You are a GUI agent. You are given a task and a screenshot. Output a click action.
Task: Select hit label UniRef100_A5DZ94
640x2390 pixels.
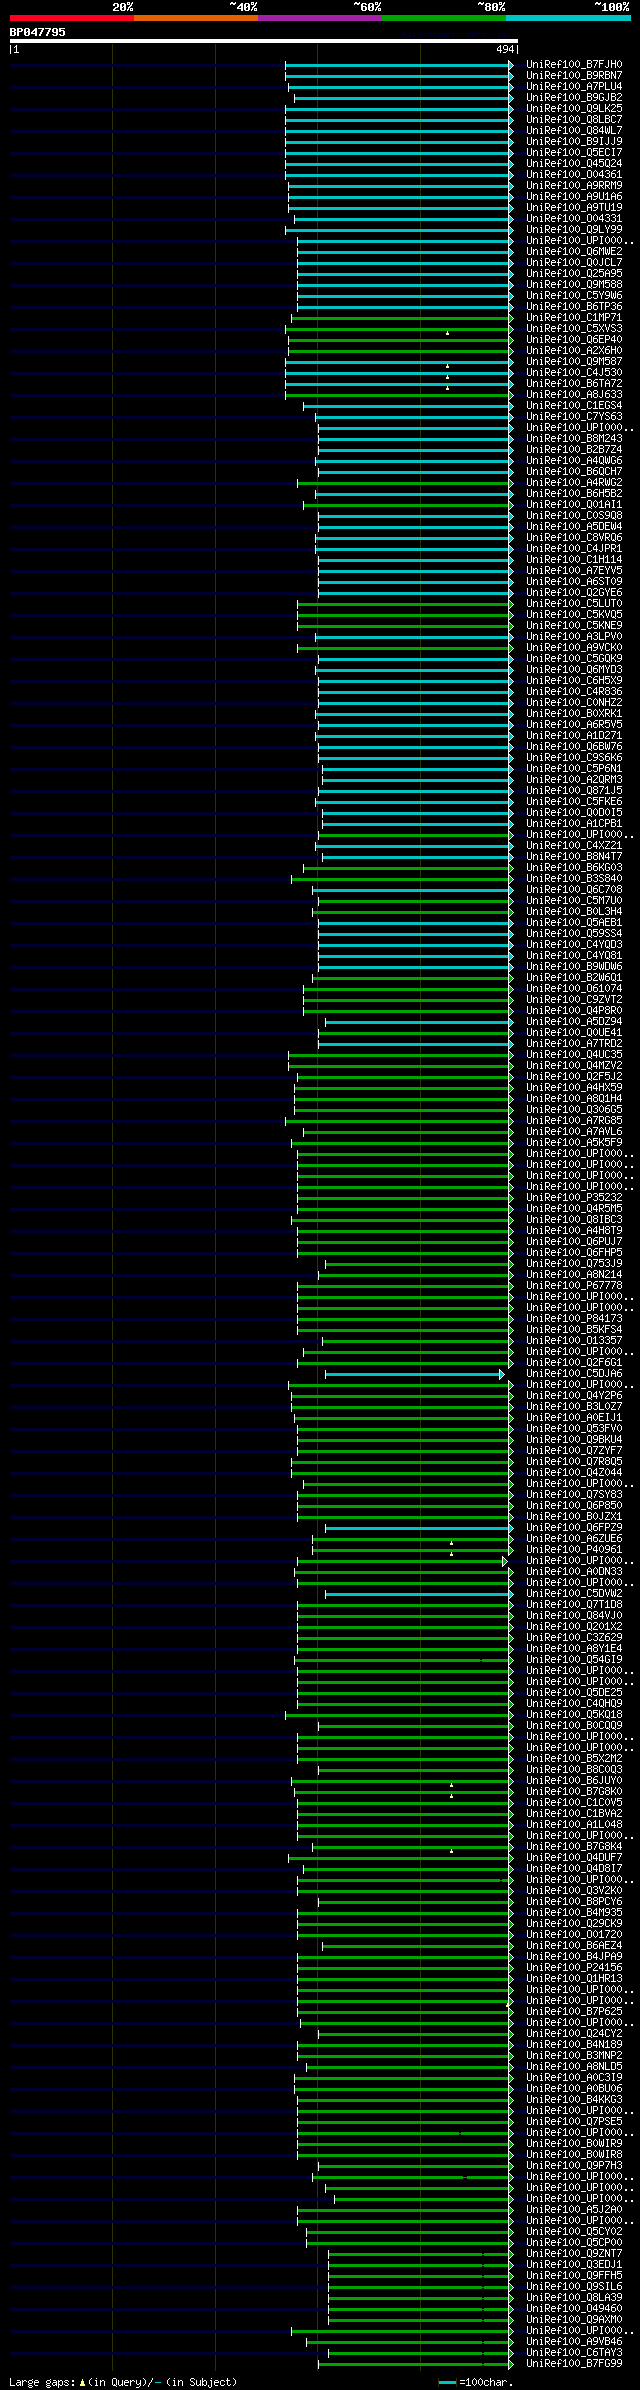[x=574, y=1022]
